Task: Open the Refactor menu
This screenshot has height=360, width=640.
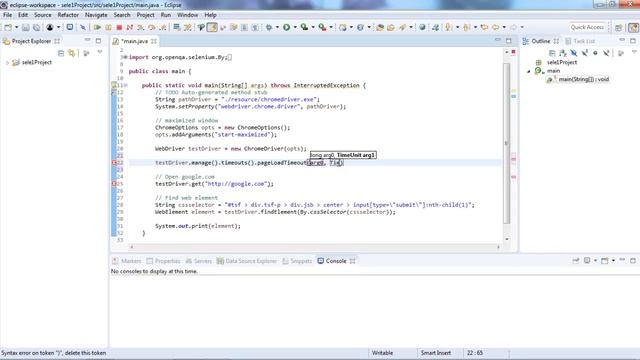Action: [68, 15]
